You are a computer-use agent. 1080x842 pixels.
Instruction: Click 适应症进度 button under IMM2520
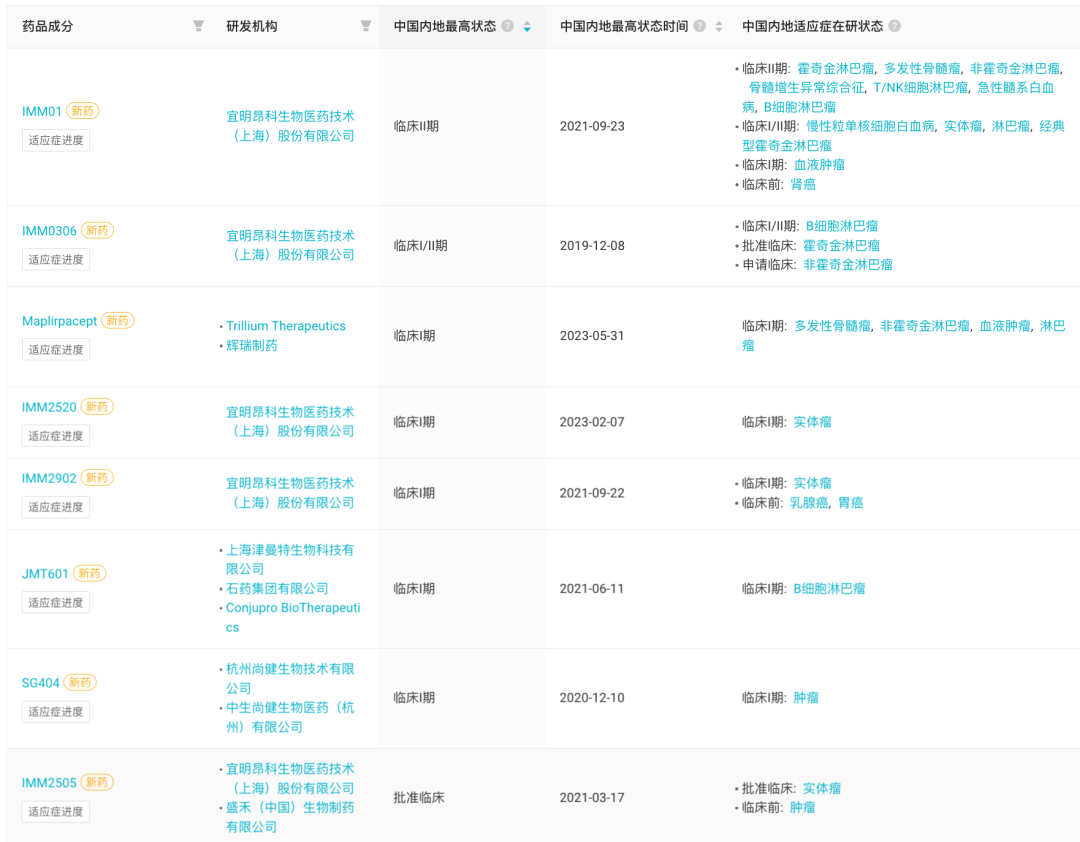click(56, 436)
